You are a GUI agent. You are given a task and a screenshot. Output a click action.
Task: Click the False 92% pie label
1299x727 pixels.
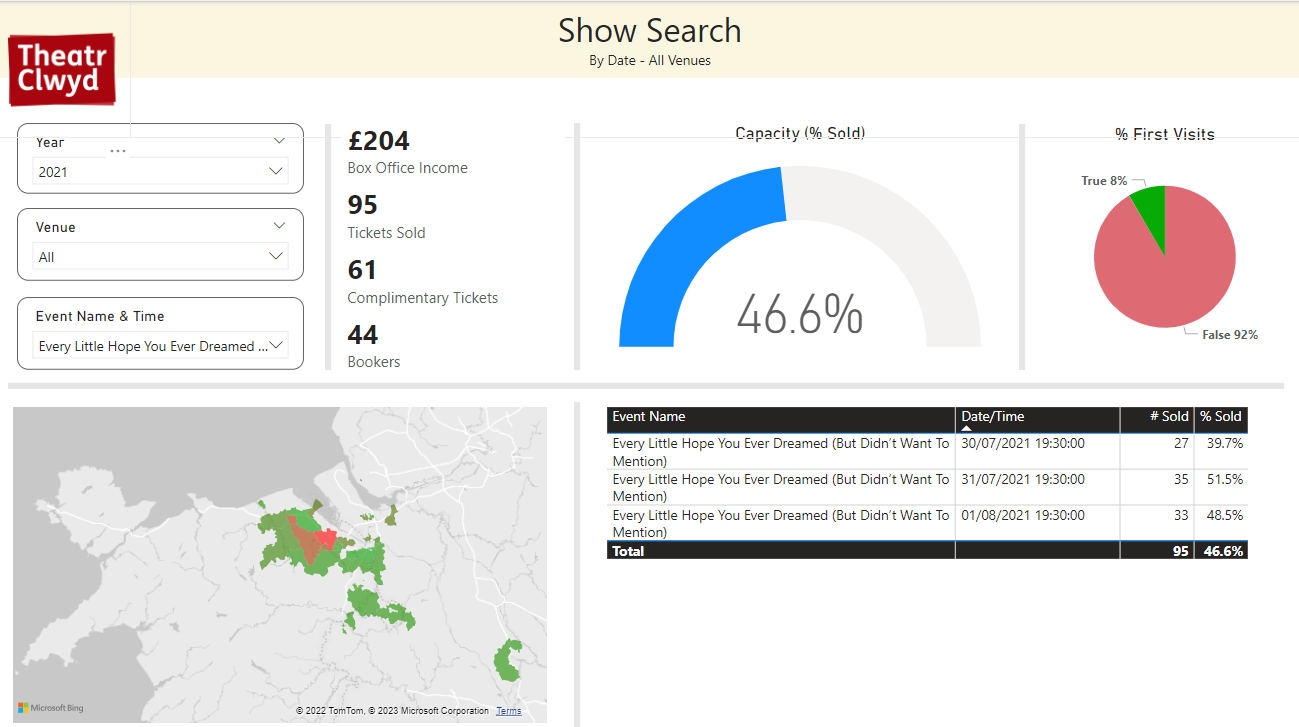click(1230, 335)
